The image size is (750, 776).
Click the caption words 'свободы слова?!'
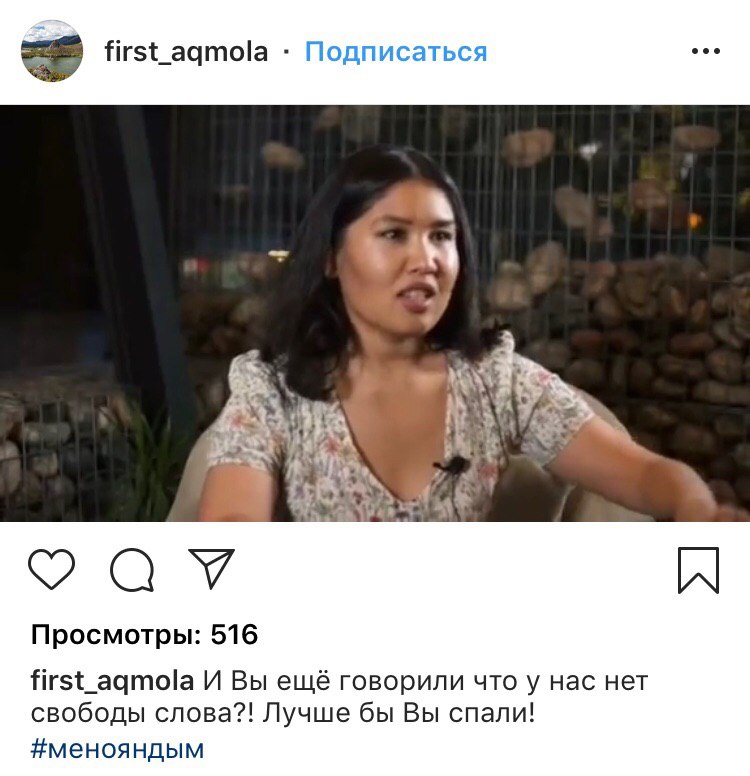(143, 713)
